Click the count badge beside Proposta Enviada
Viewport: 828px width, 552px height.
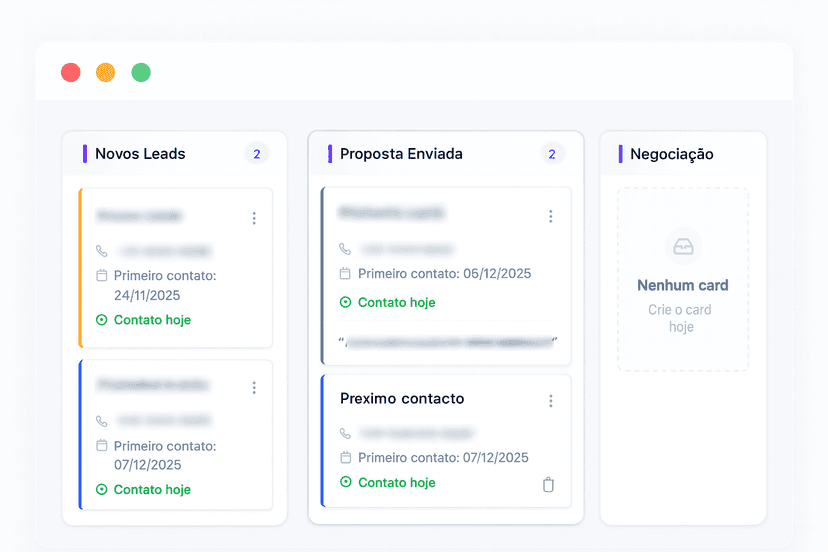click(552, 154)
